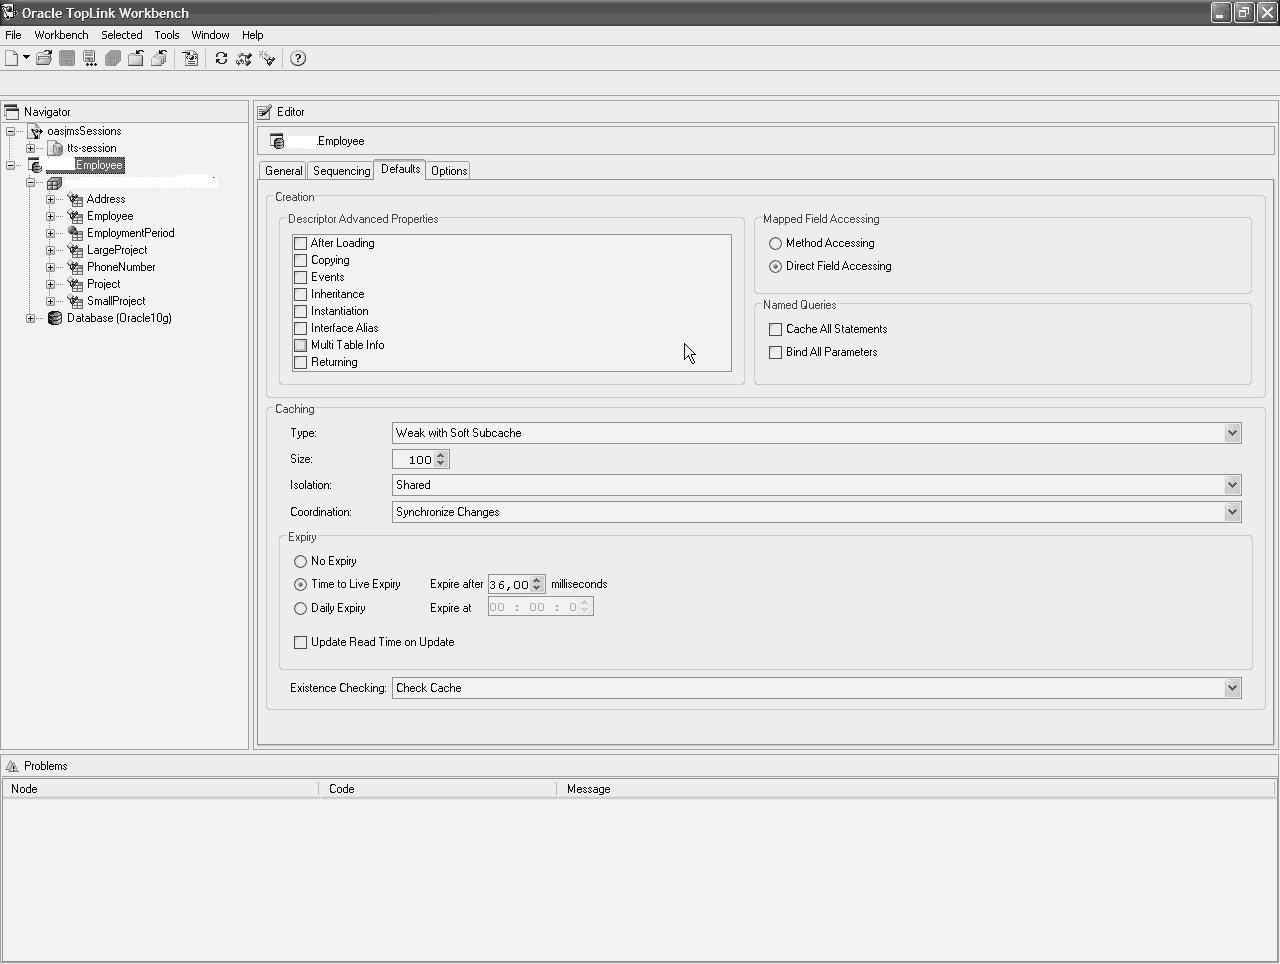Open the File menu
This screenshot has width=1280, height=964.
coord(13,35)
